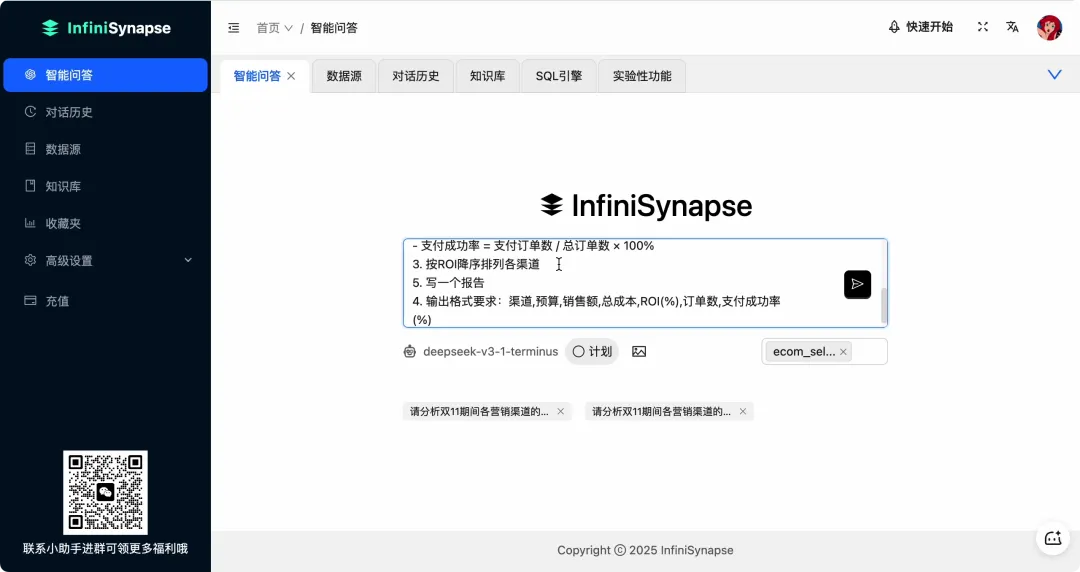Screen dimensions: 1080x572
Task: Switch to the SQL引擎 tab
Action: [x=559, y=76]
